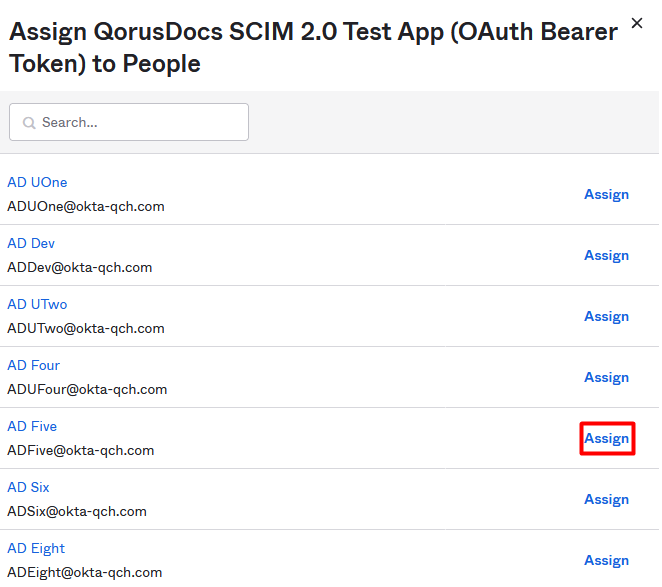Viewport: 662px width, 587px height.
Task: Select the email ADUFour@okta-qch.com
Action: tap(87, 389)
